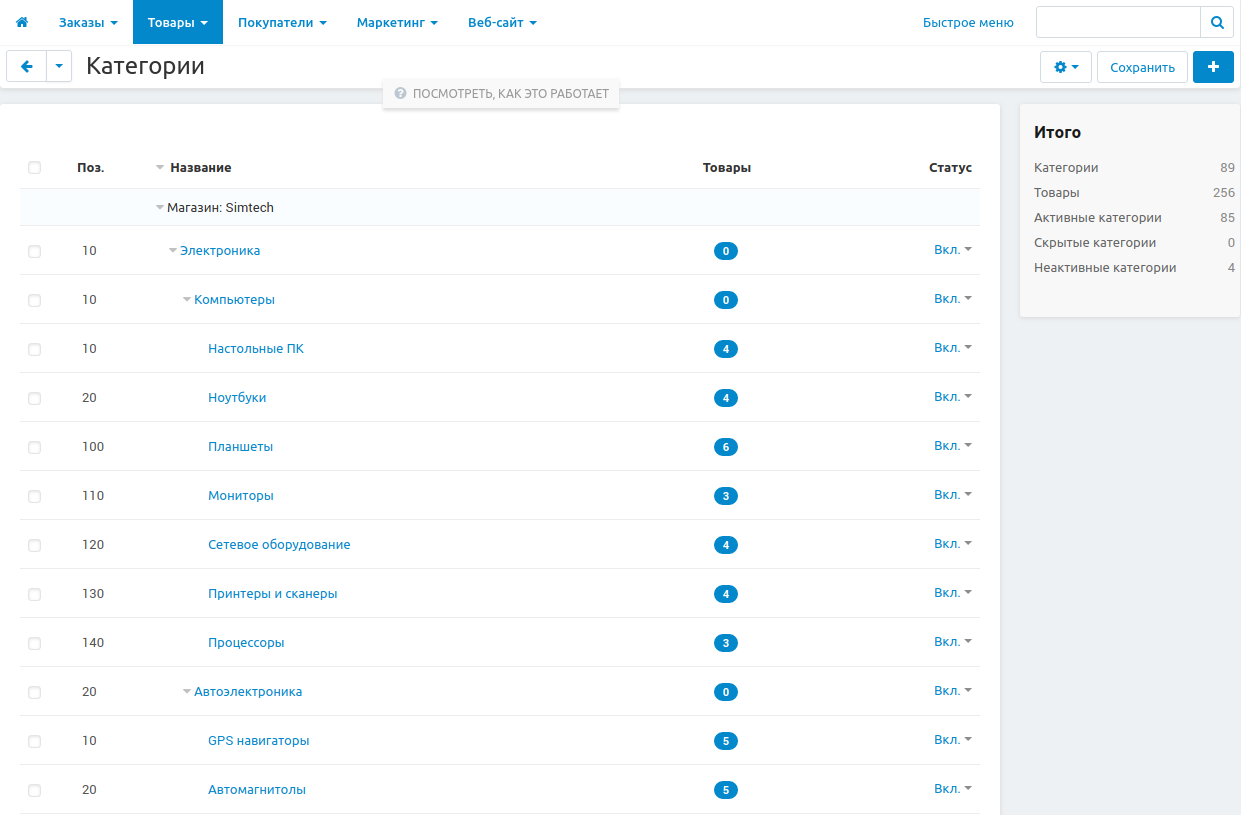This screenshot has width=1241, height=815.
Task: Click the Быстрое меню link
Action: tap(967, 22)
